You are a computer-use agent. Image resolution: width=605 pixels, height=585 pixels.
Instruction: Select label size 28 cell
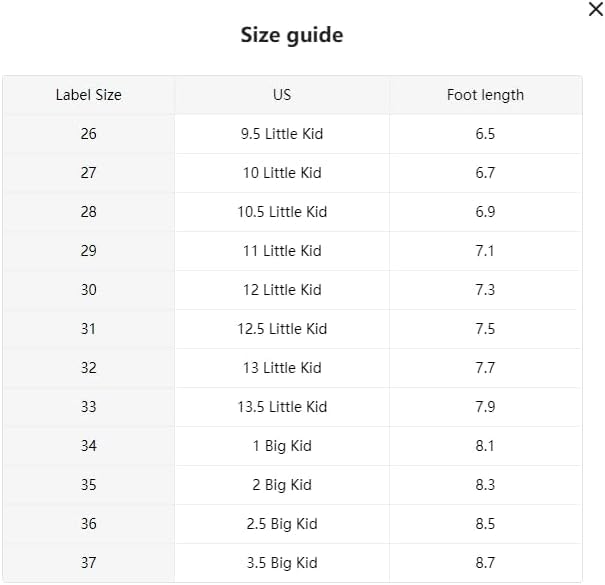tap(88, 212)
